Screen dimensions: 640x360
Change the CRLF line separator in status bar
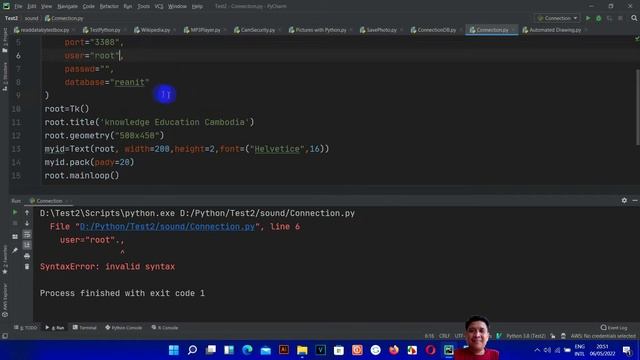click(x=444, y=336)
